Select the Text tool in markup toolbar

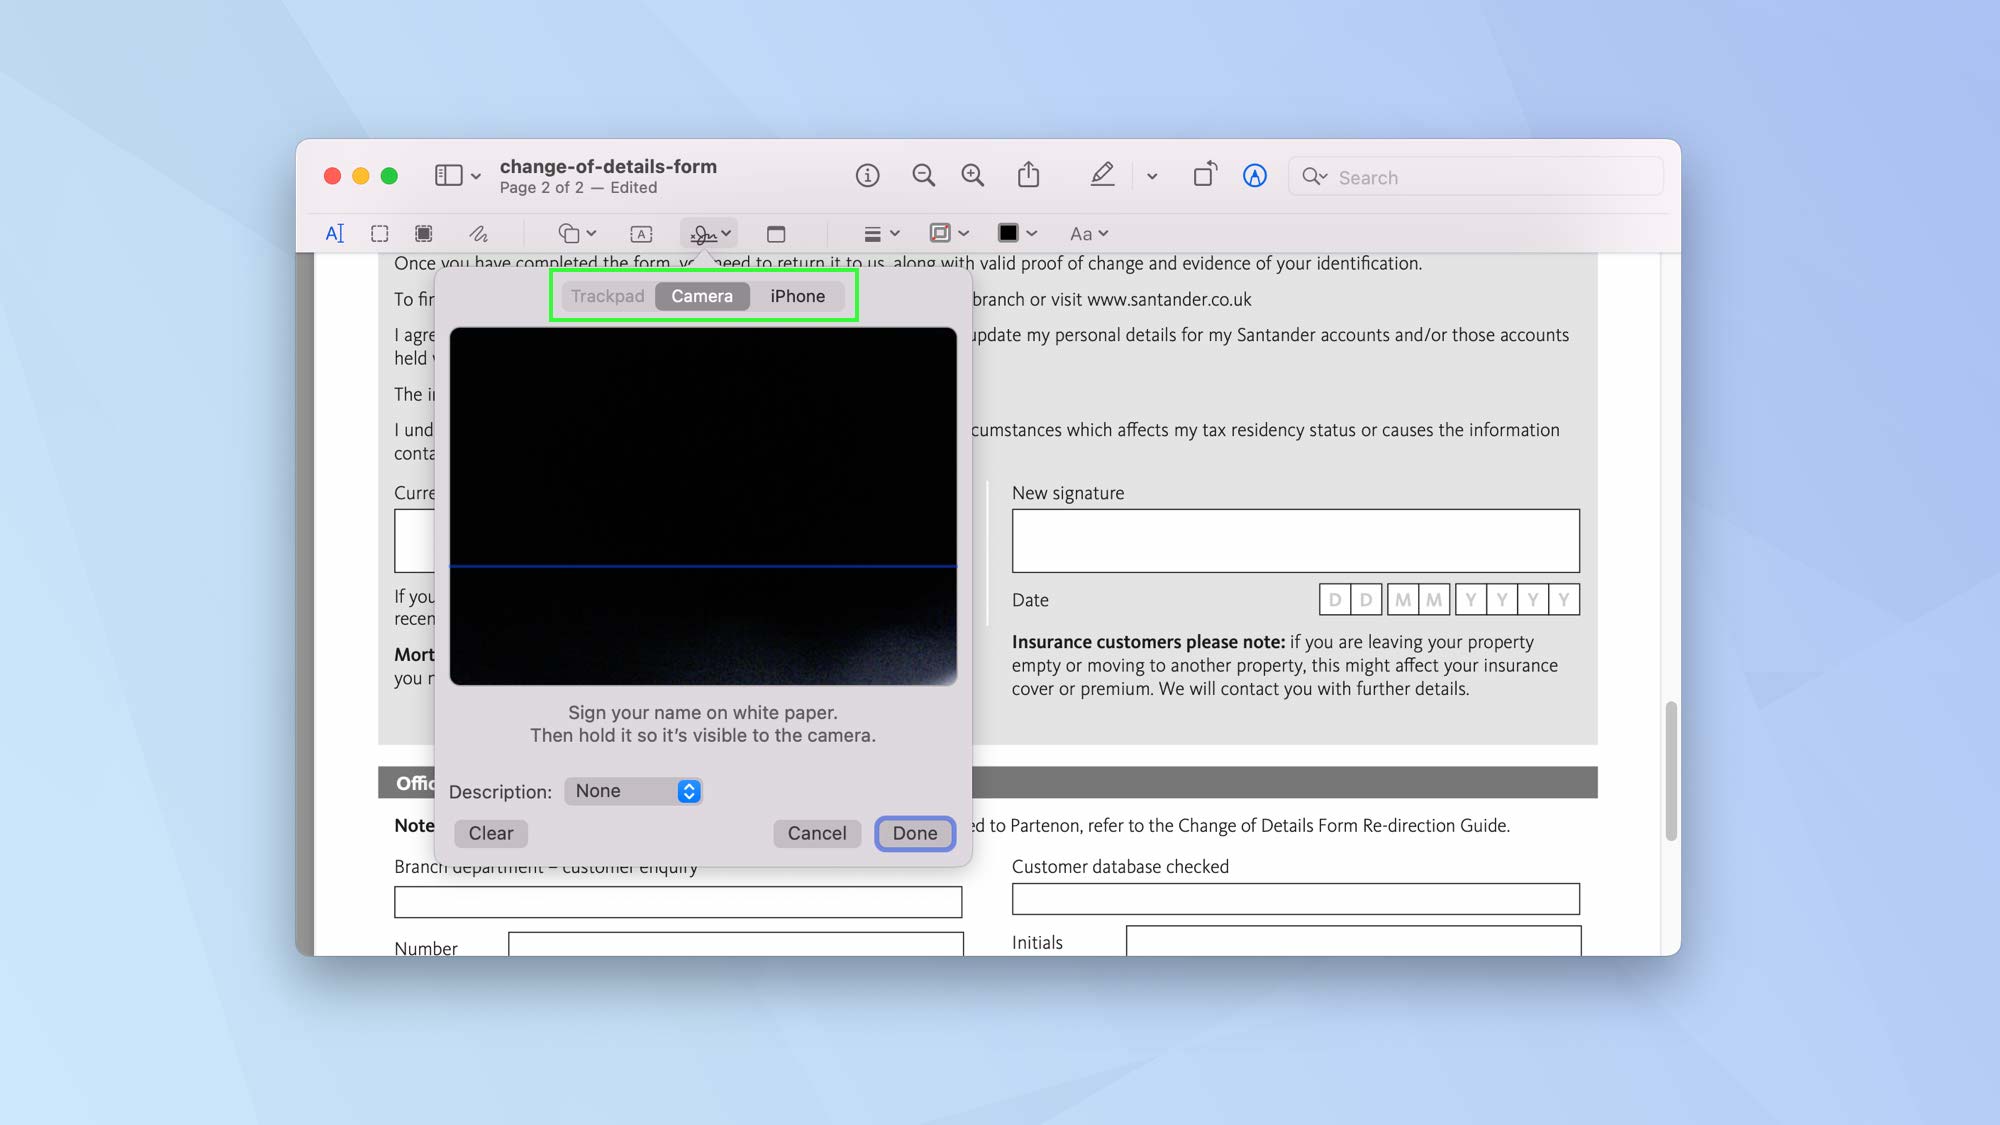click(334, 233)
